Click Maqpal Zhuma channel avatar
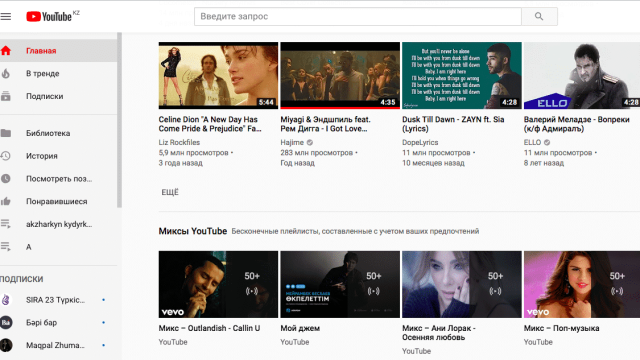The image size is (640, 360). point(6,345)
